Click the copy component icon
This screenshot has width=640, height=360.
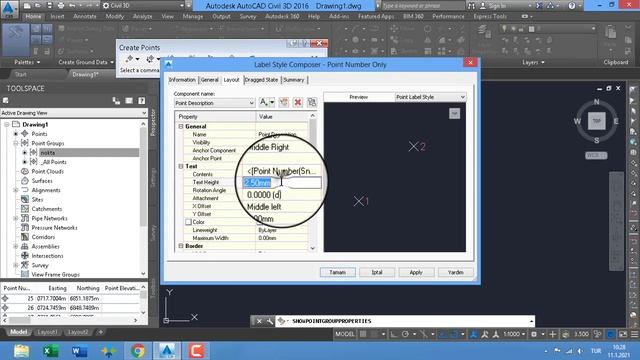tap(284, 102)
